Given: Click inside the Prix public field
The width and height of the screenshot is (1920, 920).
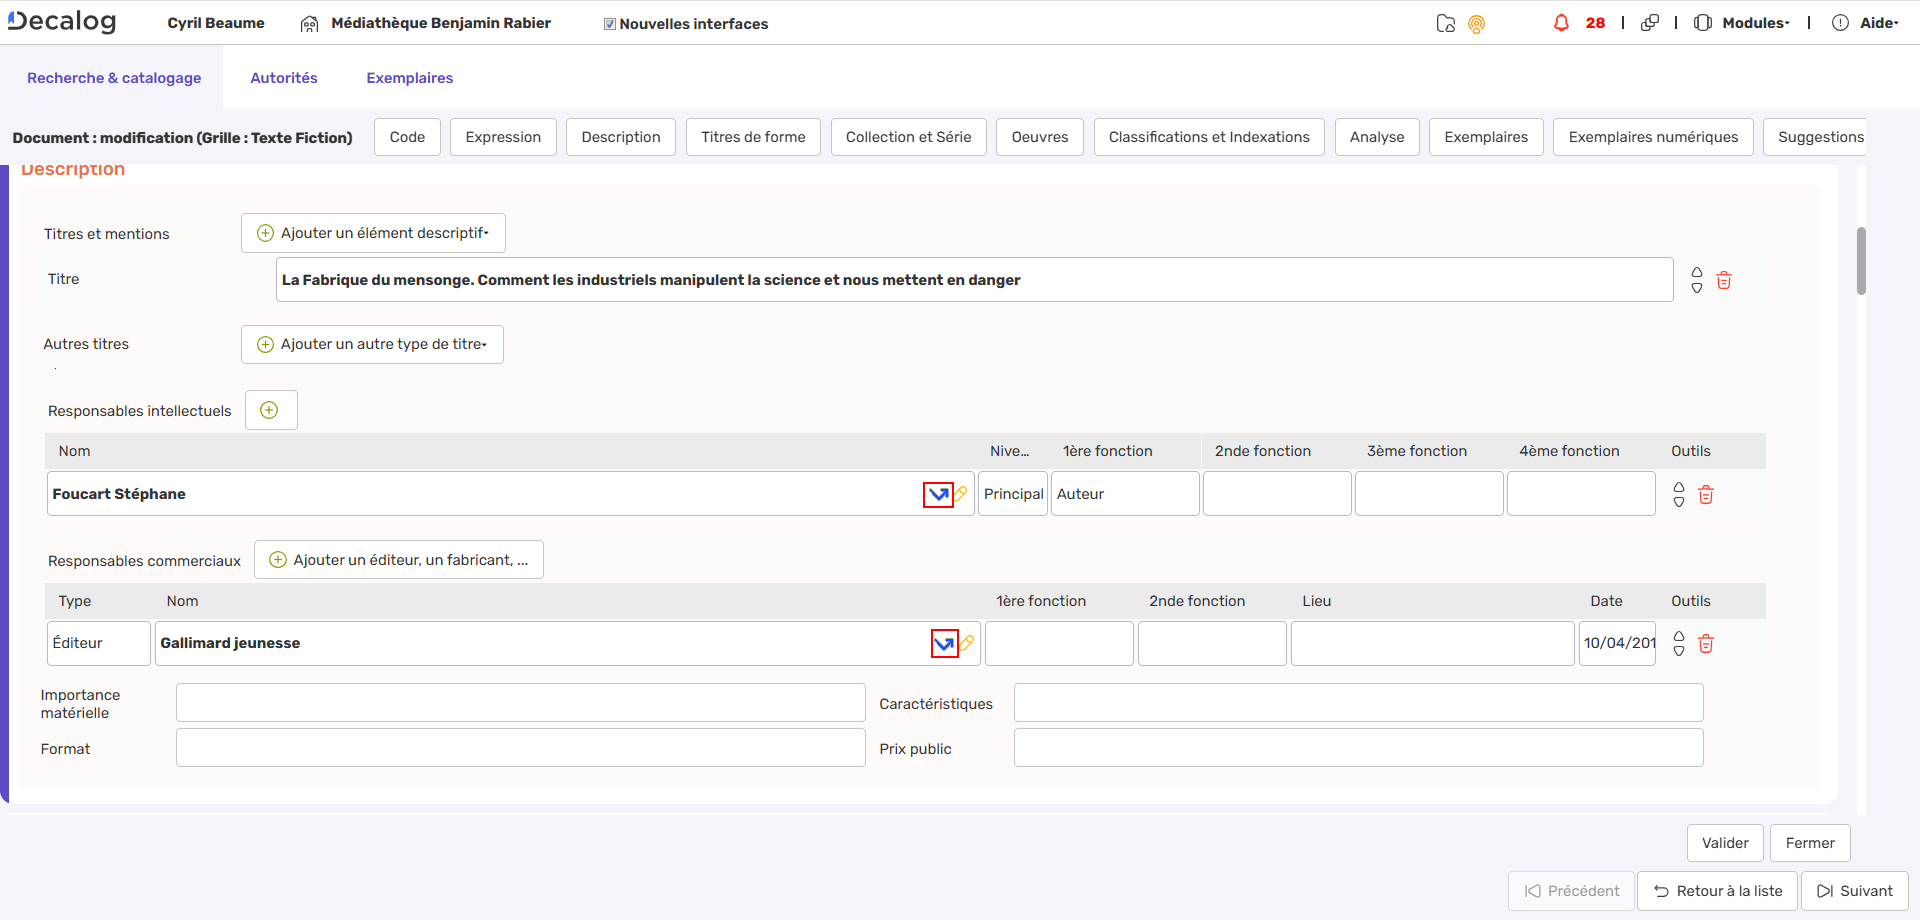Looking at the screenshot, I should (x=1357, y=747).
